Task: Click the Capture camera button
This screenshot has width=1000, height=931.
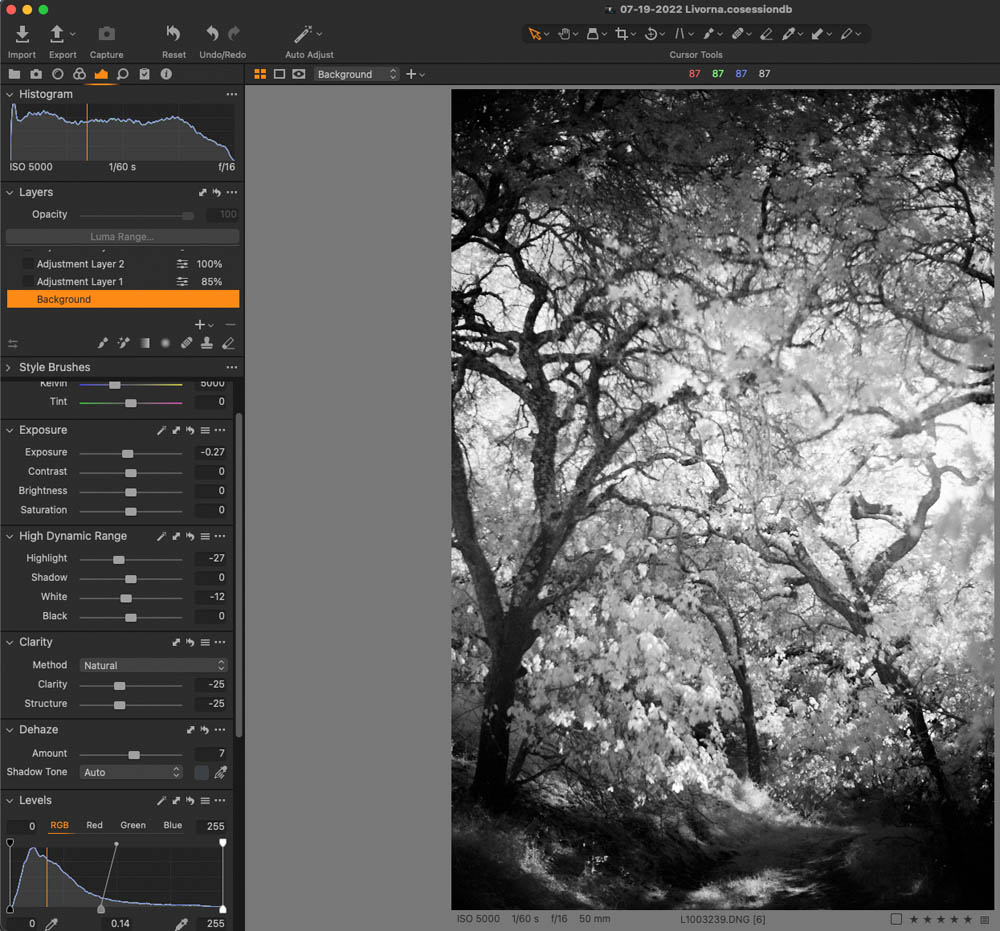Action: 107,42
